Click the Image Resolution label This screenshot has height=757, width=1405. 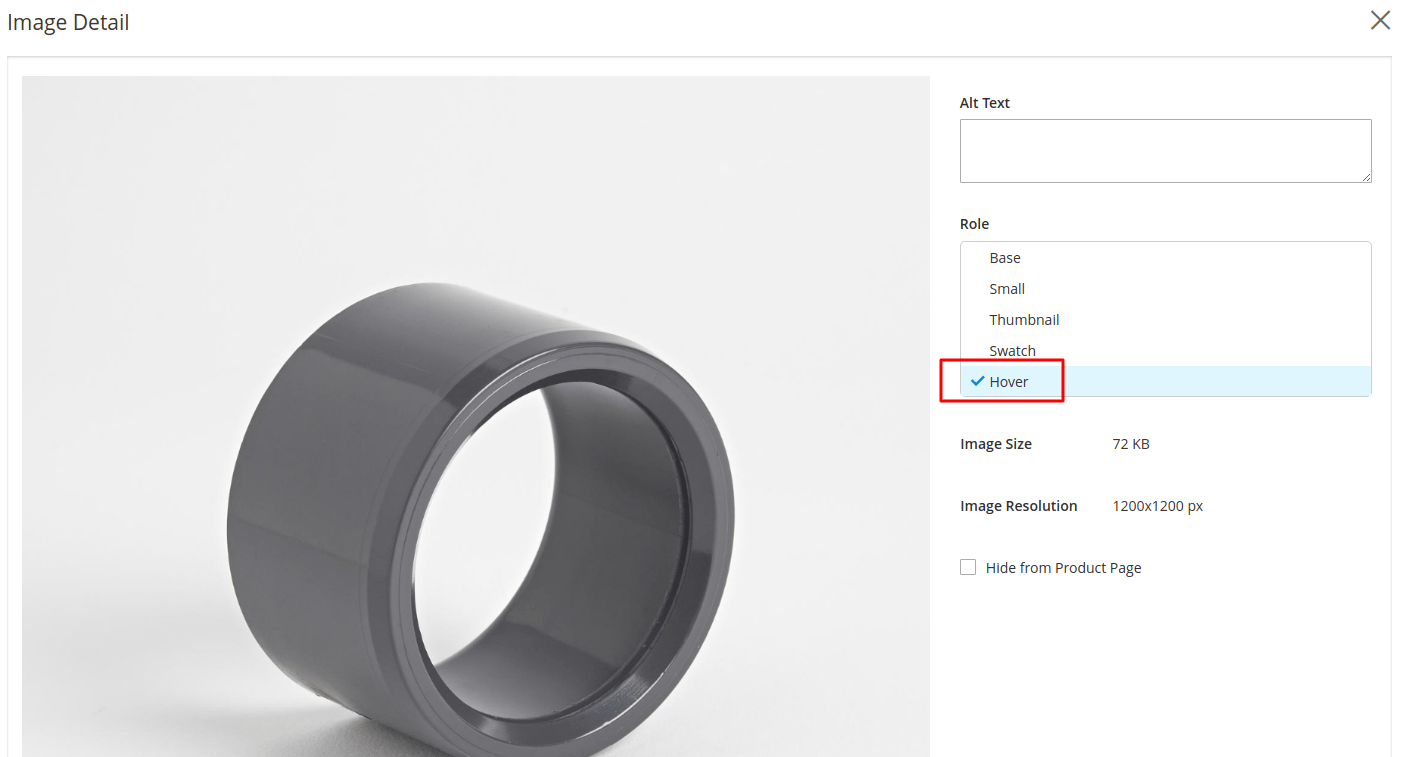1018,506
